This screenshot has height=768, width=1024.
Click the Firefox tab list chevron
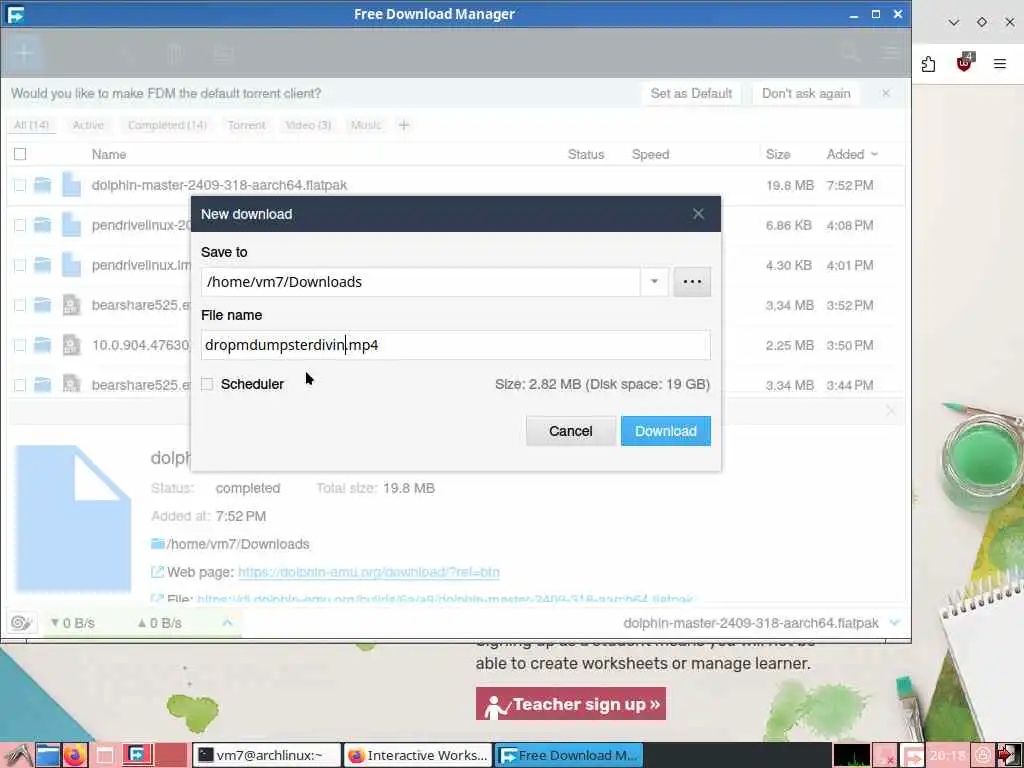953,22
